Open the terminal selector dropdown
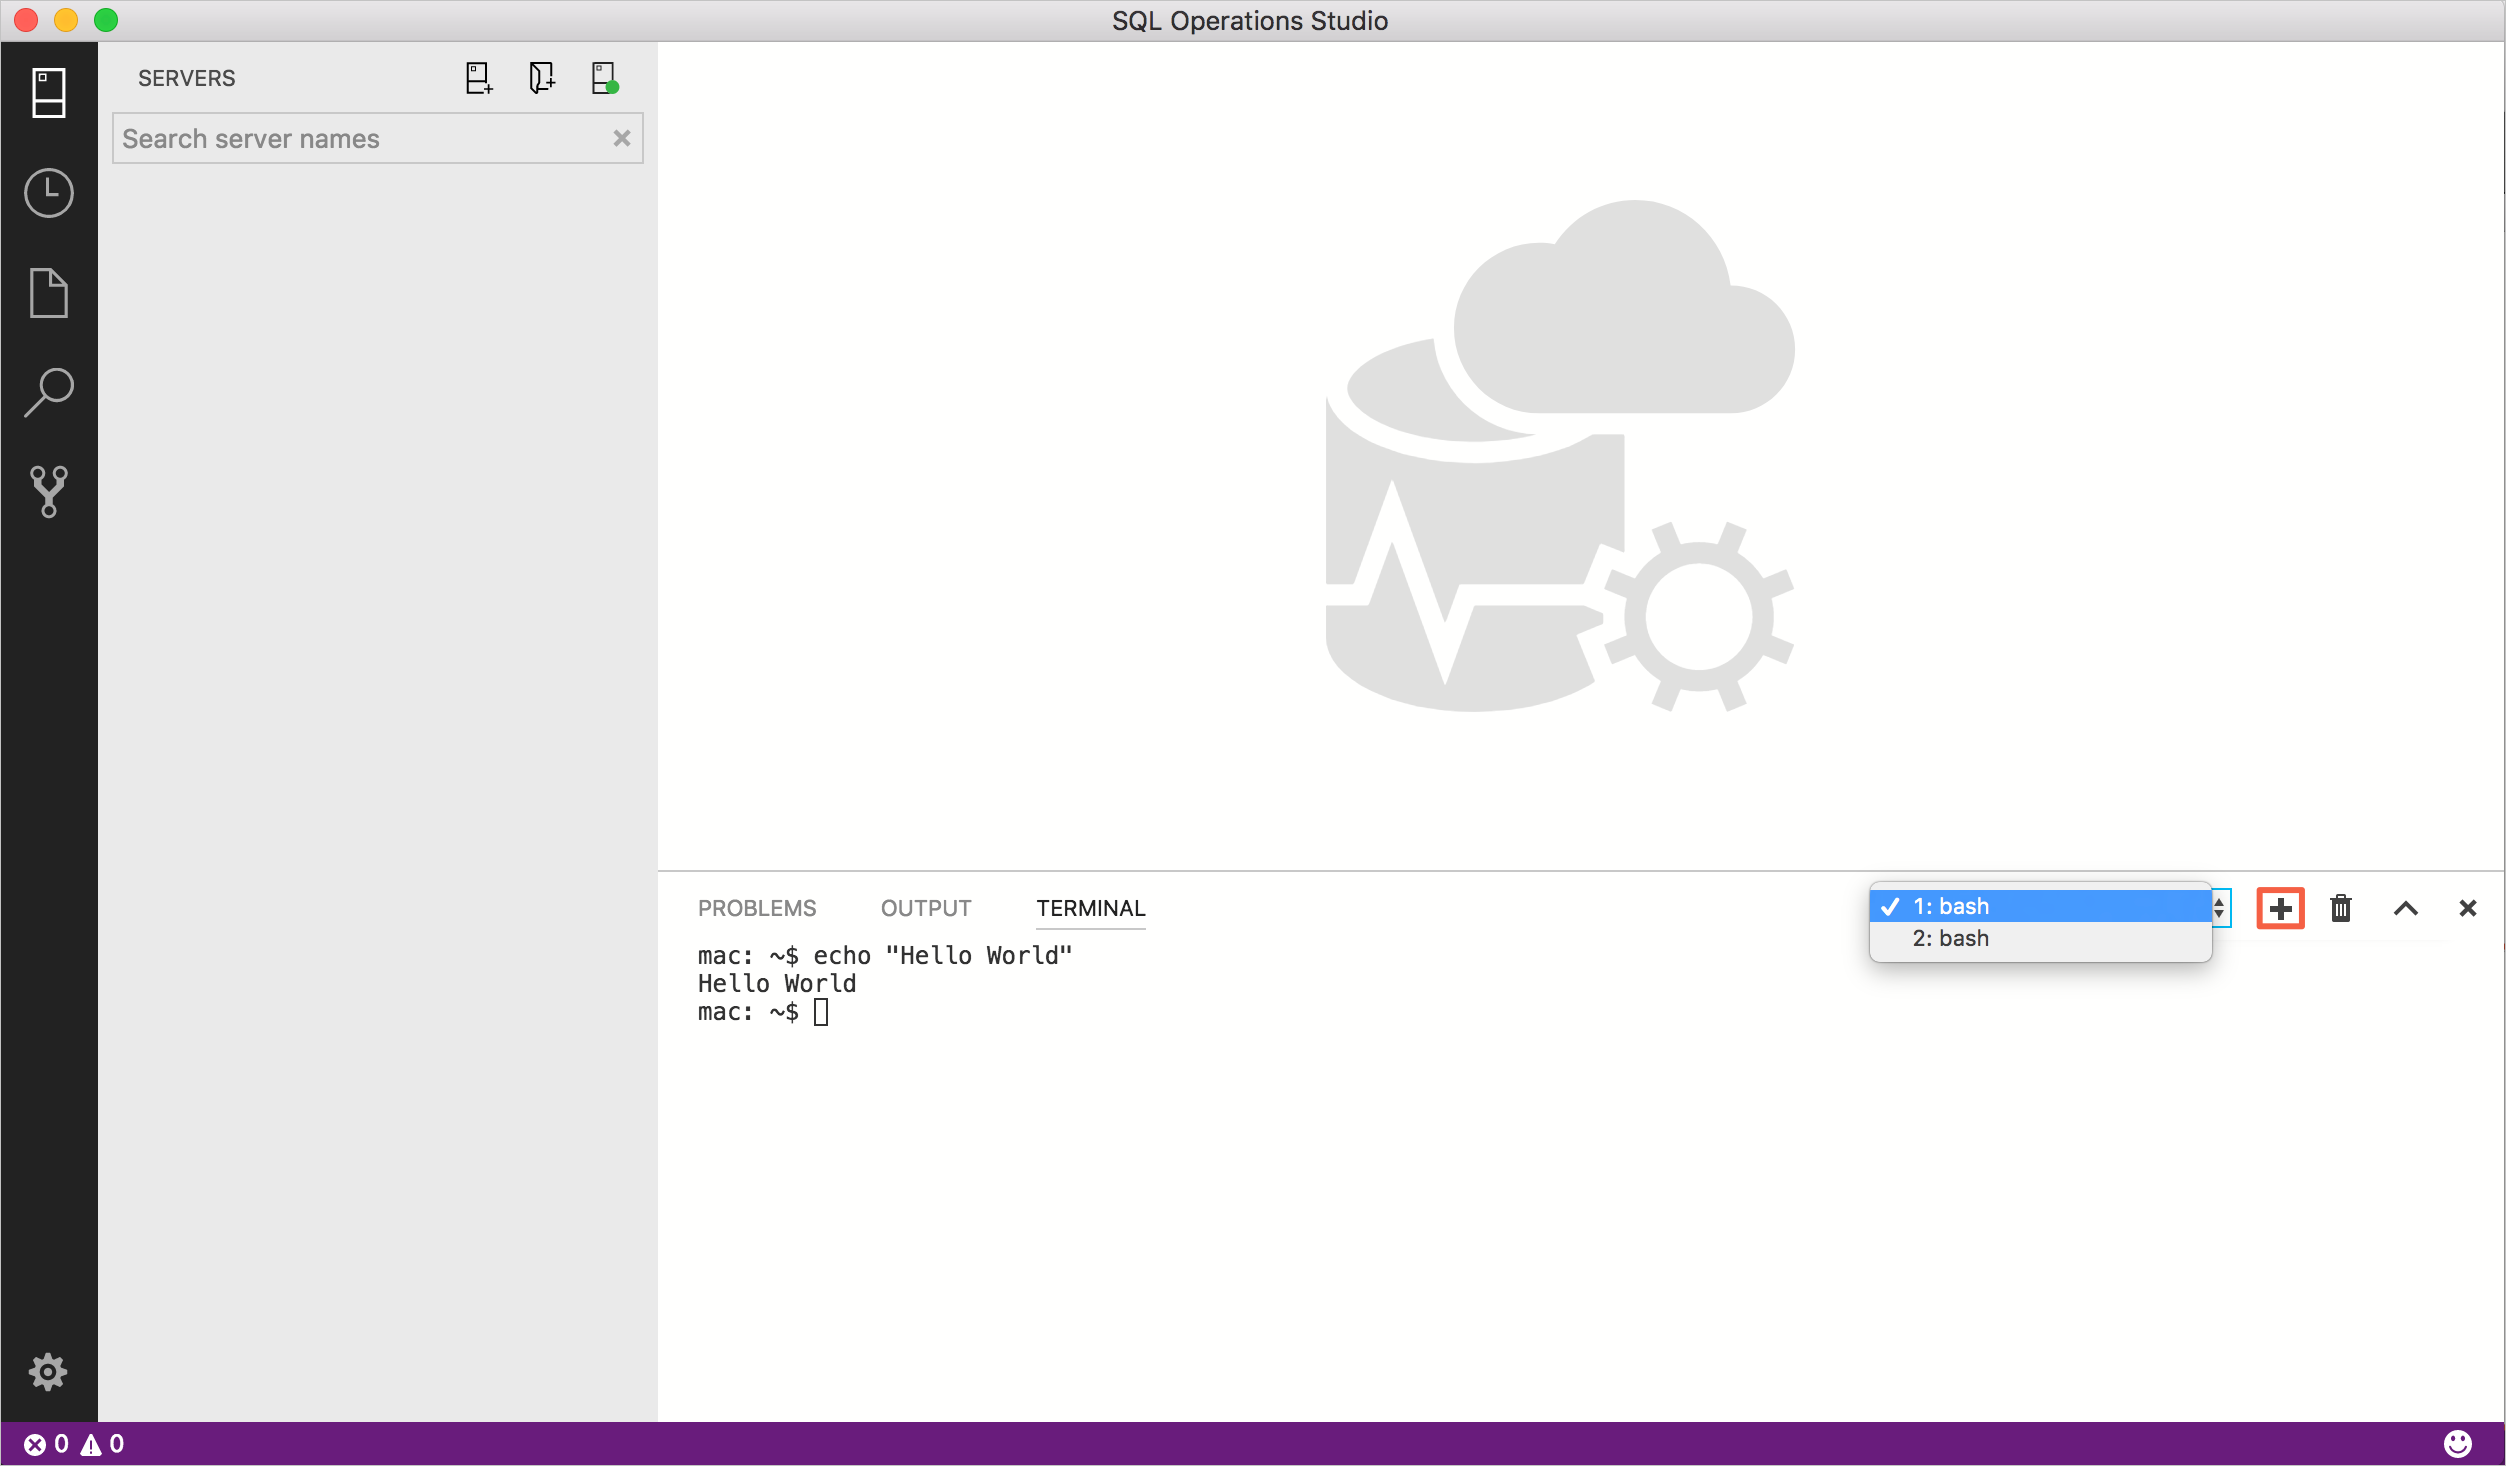This screenshot has height=1466, width=2506. click(2218, 906)
